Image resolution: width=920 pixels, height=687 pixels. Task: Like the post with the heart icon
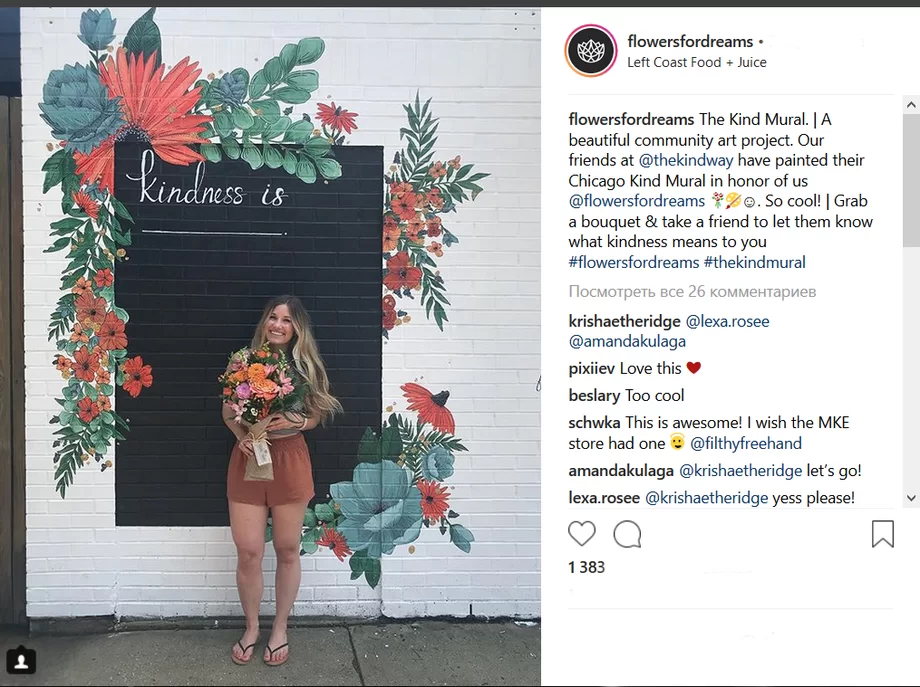point(581,534)
